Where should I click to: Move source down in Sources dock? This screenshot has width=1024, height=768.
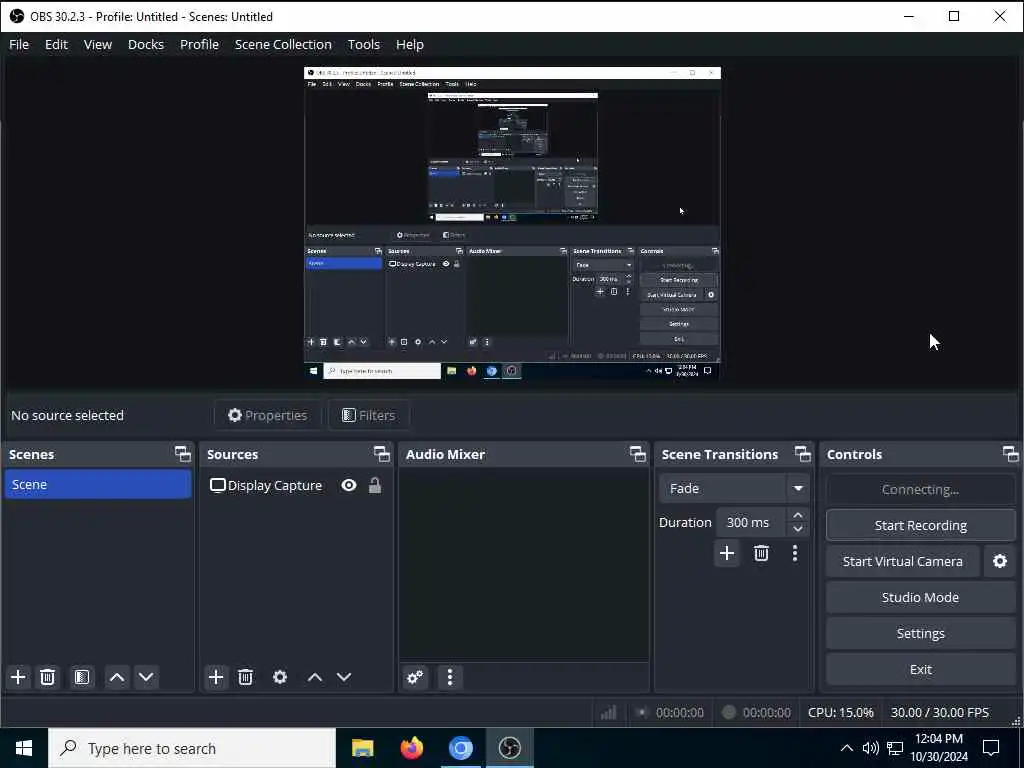tap(344, 677)
